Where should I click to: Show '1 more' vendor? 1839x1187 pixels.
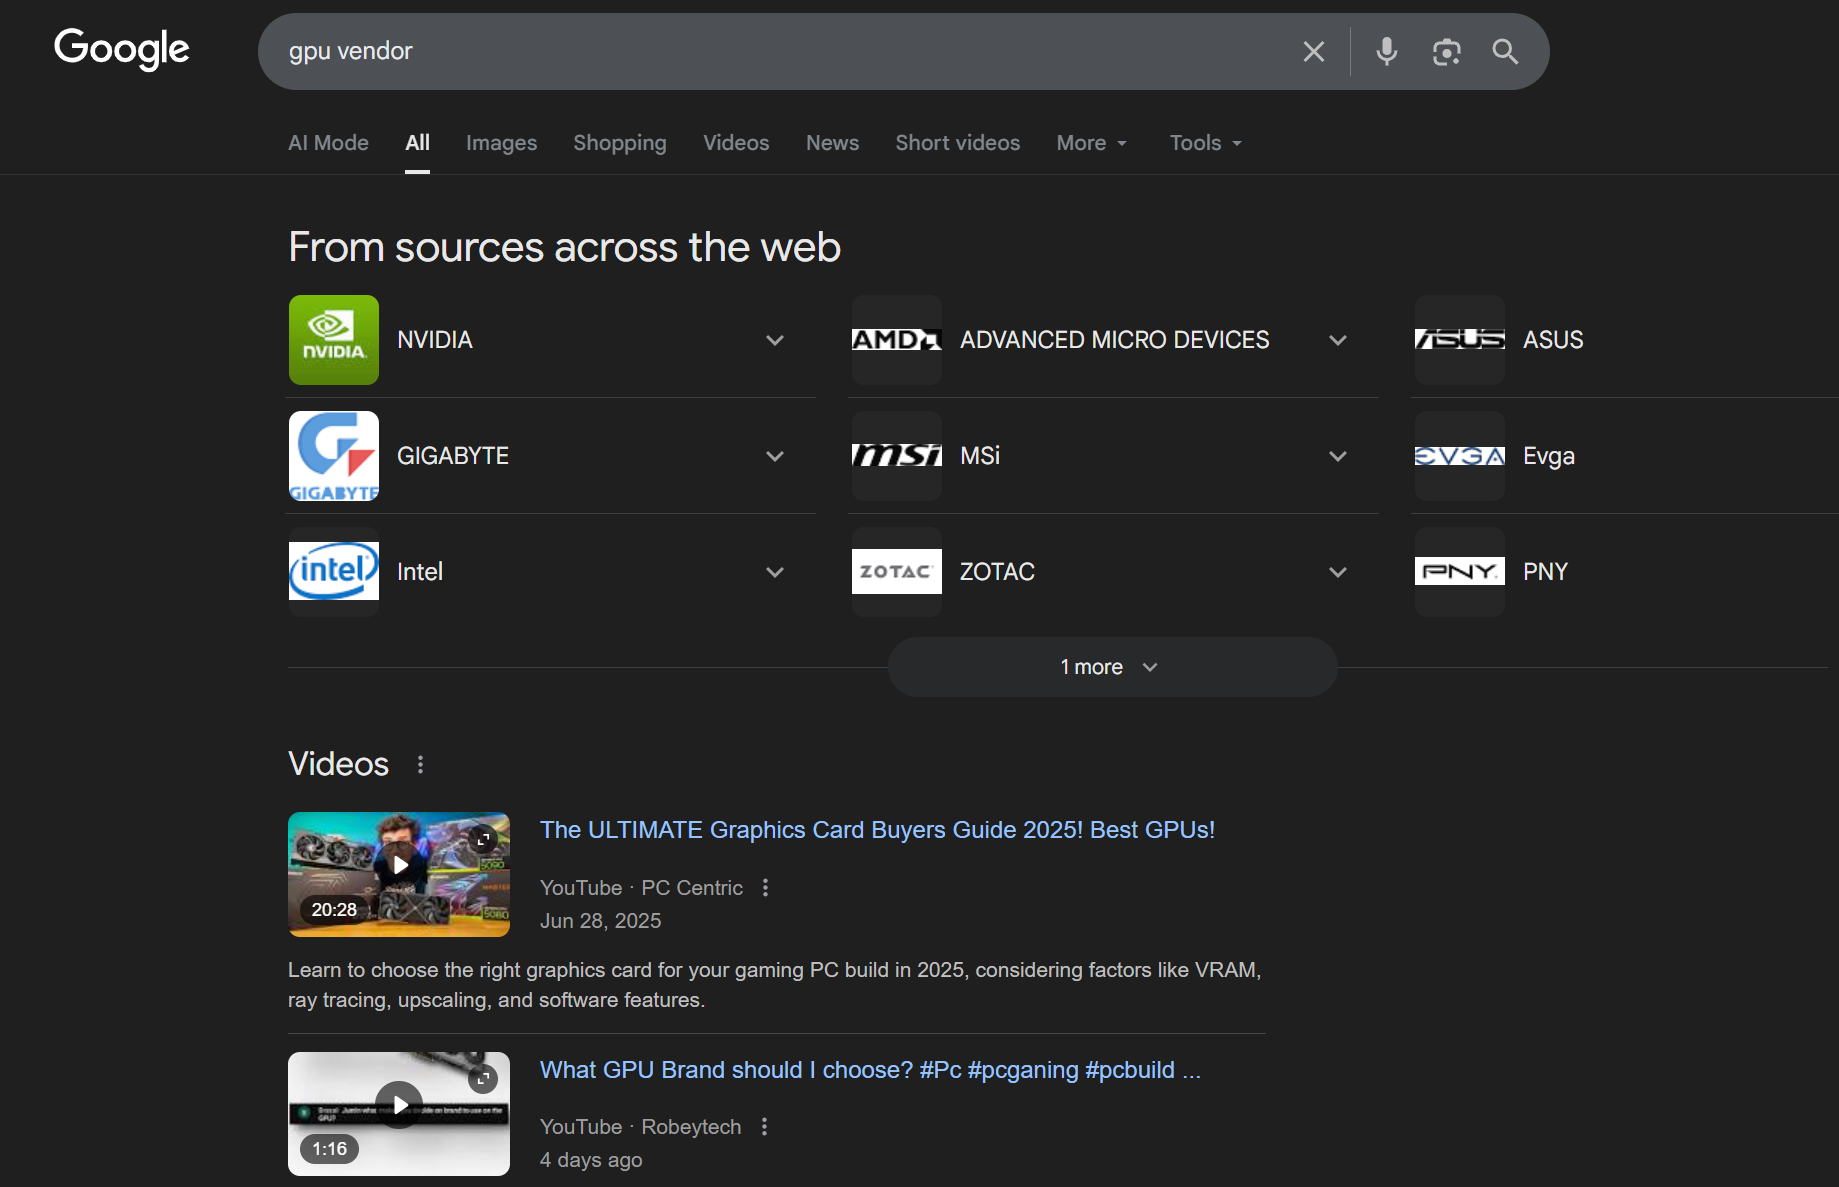1112,667
